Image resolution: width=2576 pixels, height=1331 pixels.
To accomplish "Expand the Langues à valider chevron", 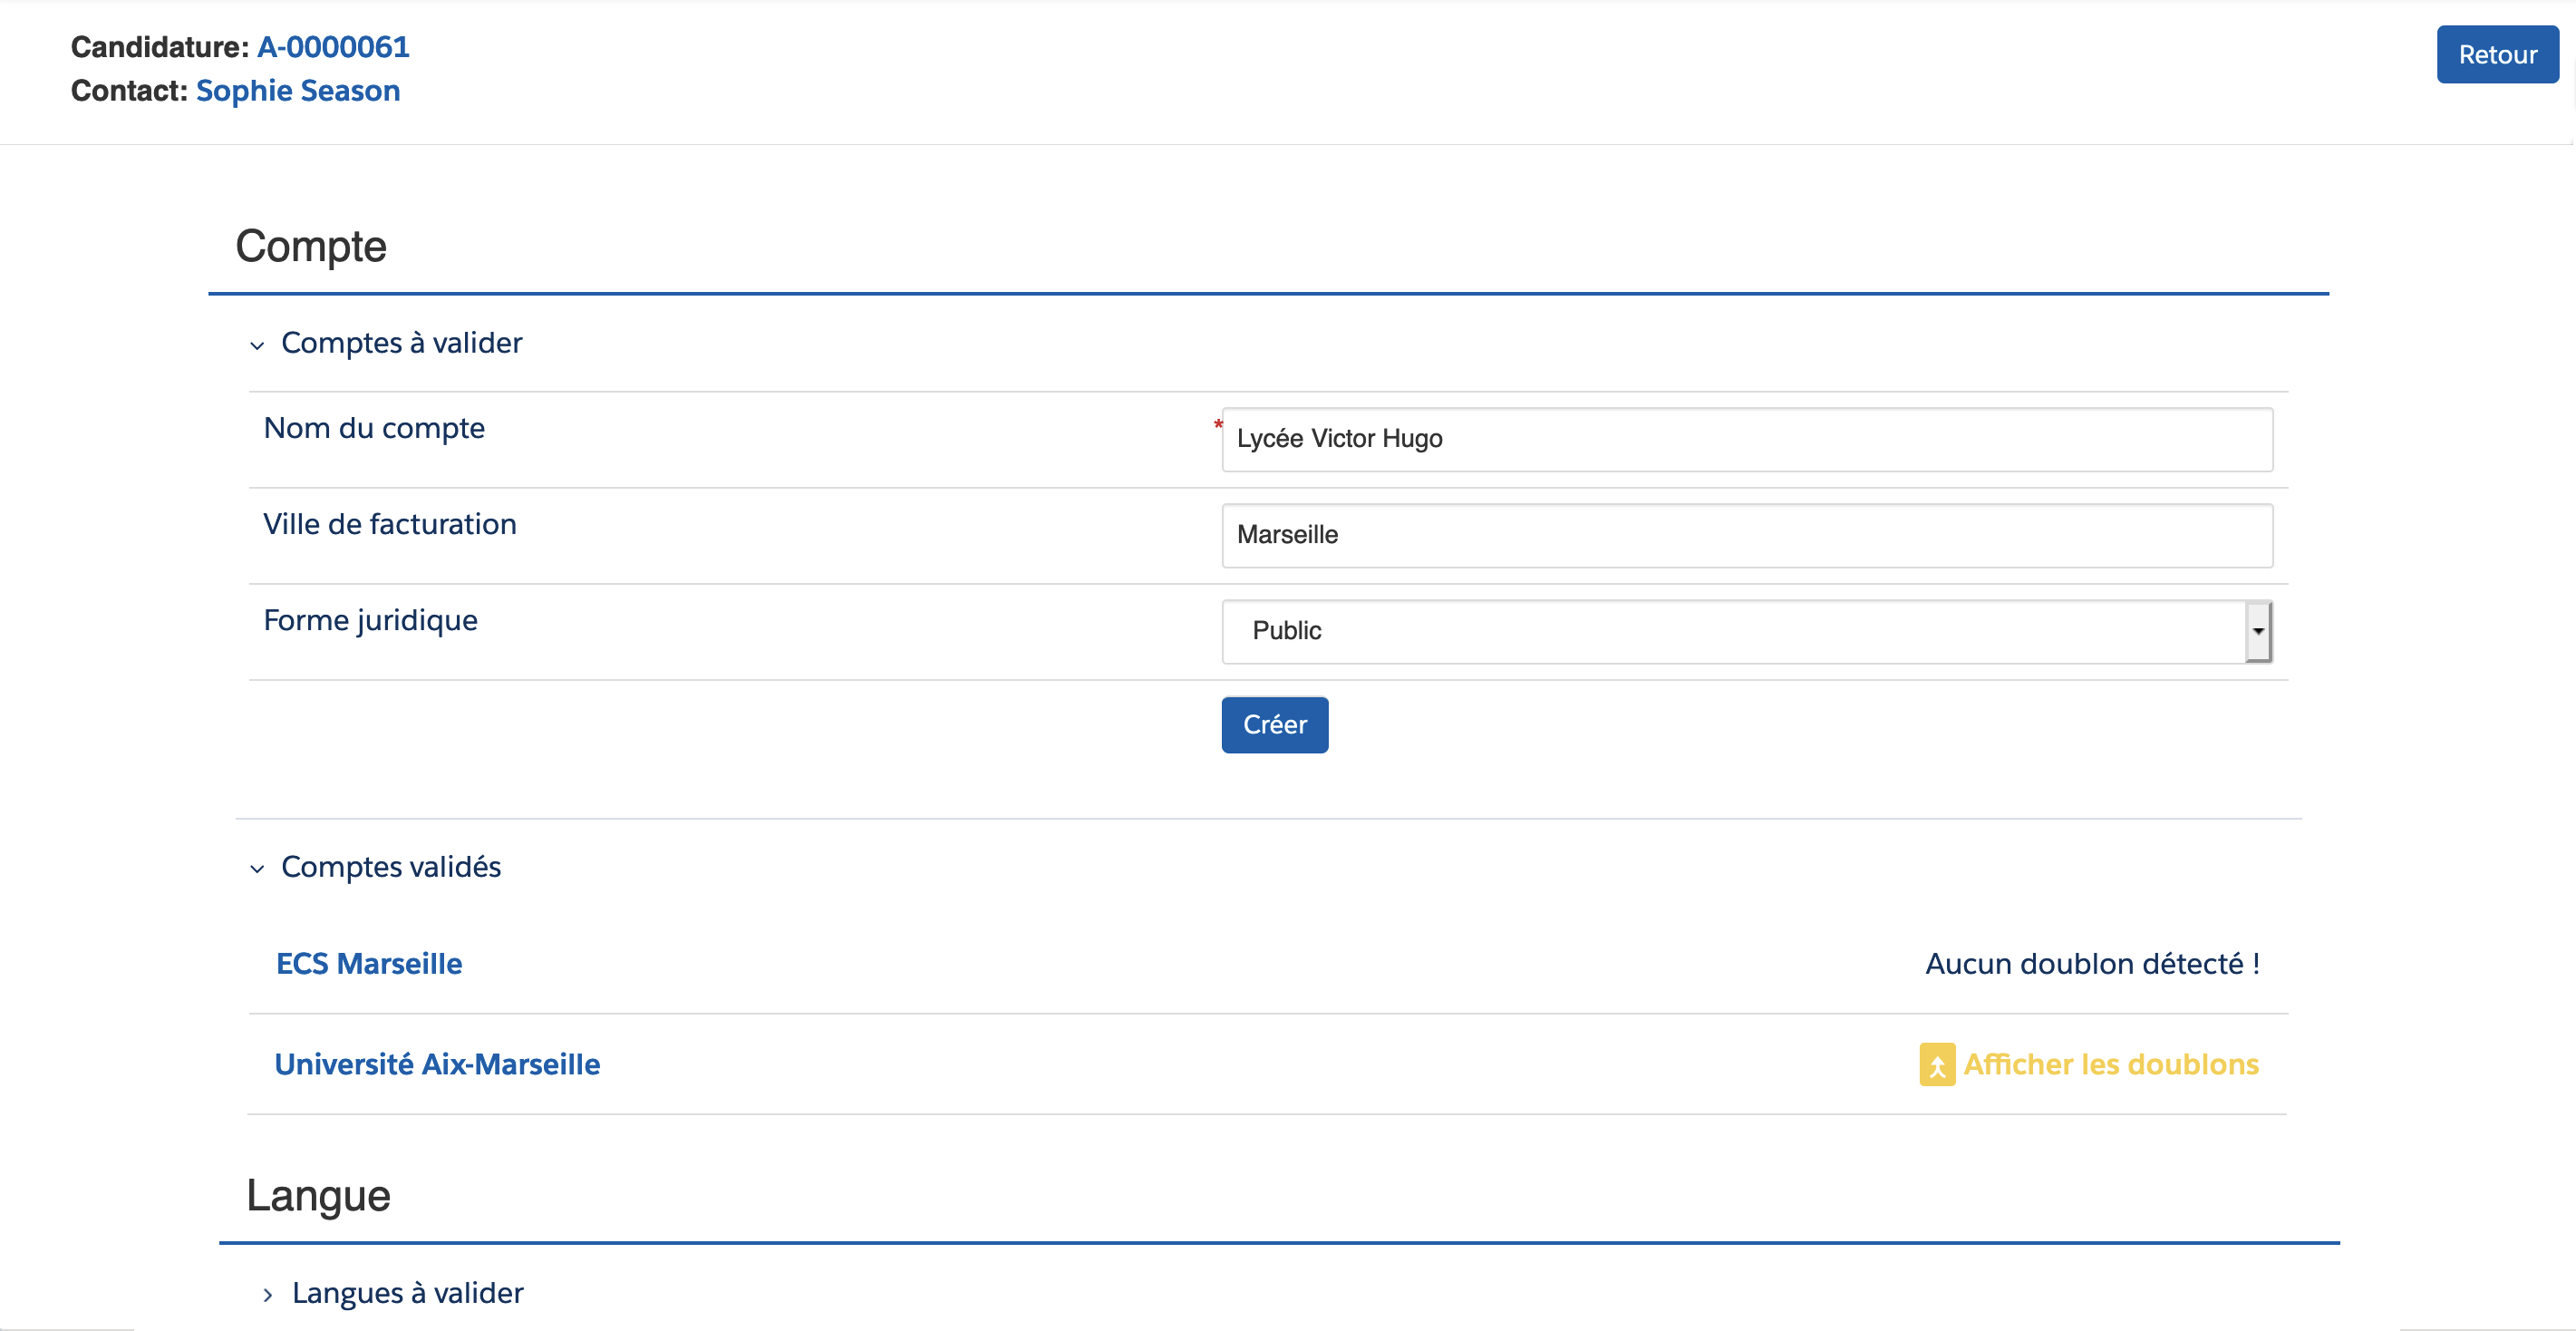I will tap(267, 1294).
